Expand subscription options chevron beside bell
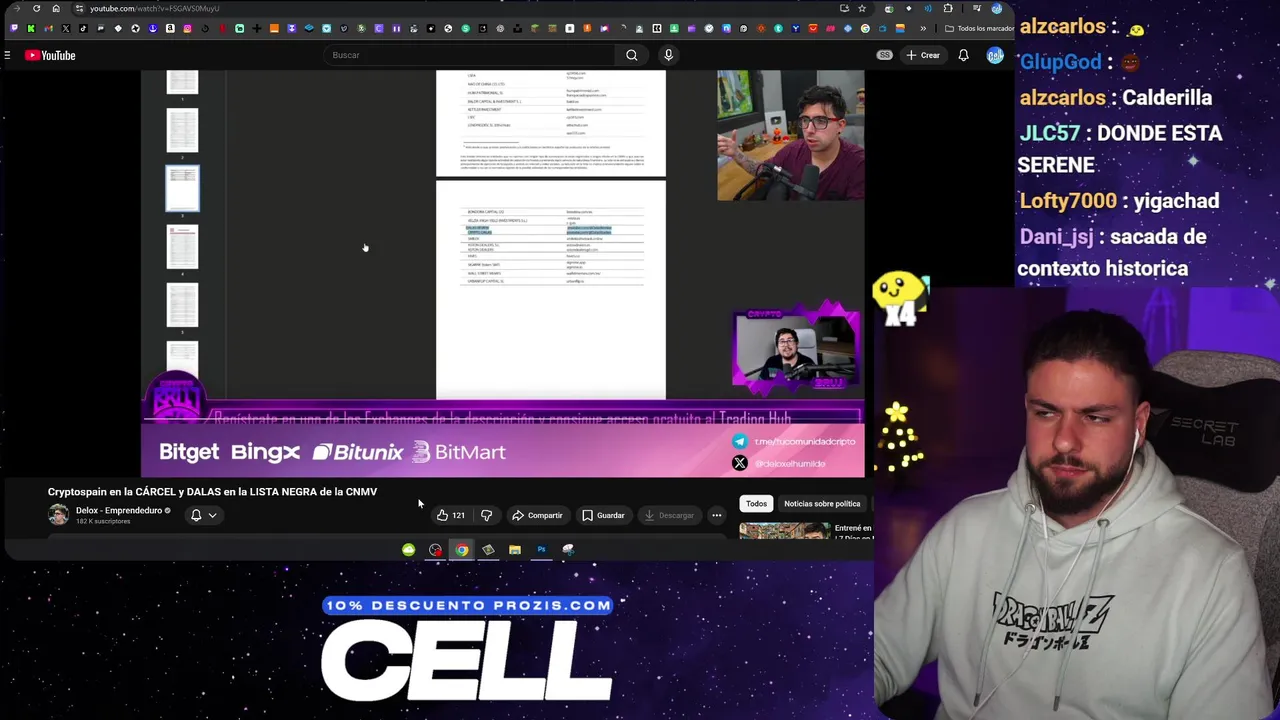 pyautogui.click(x=212, y=515)
